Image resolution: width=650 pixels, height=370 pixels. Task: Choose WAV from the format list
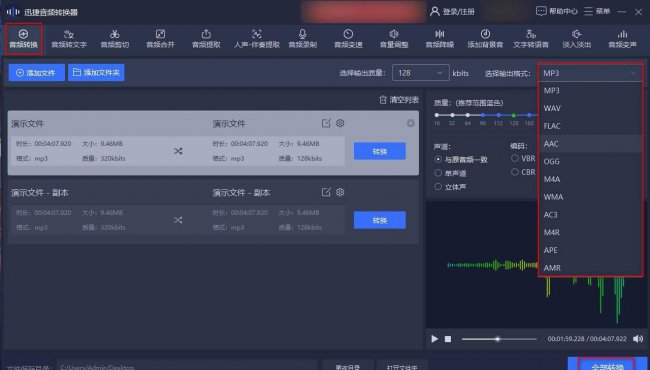pyautogui.click(x=590, y=108)
